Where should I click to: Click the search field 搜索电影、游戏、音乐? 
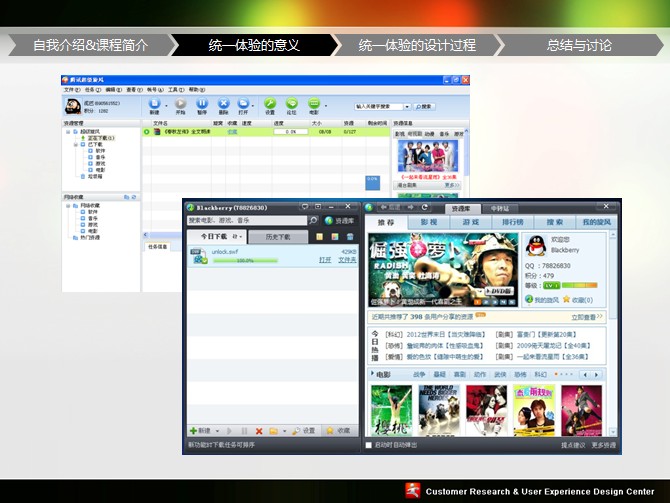(247, 220)
